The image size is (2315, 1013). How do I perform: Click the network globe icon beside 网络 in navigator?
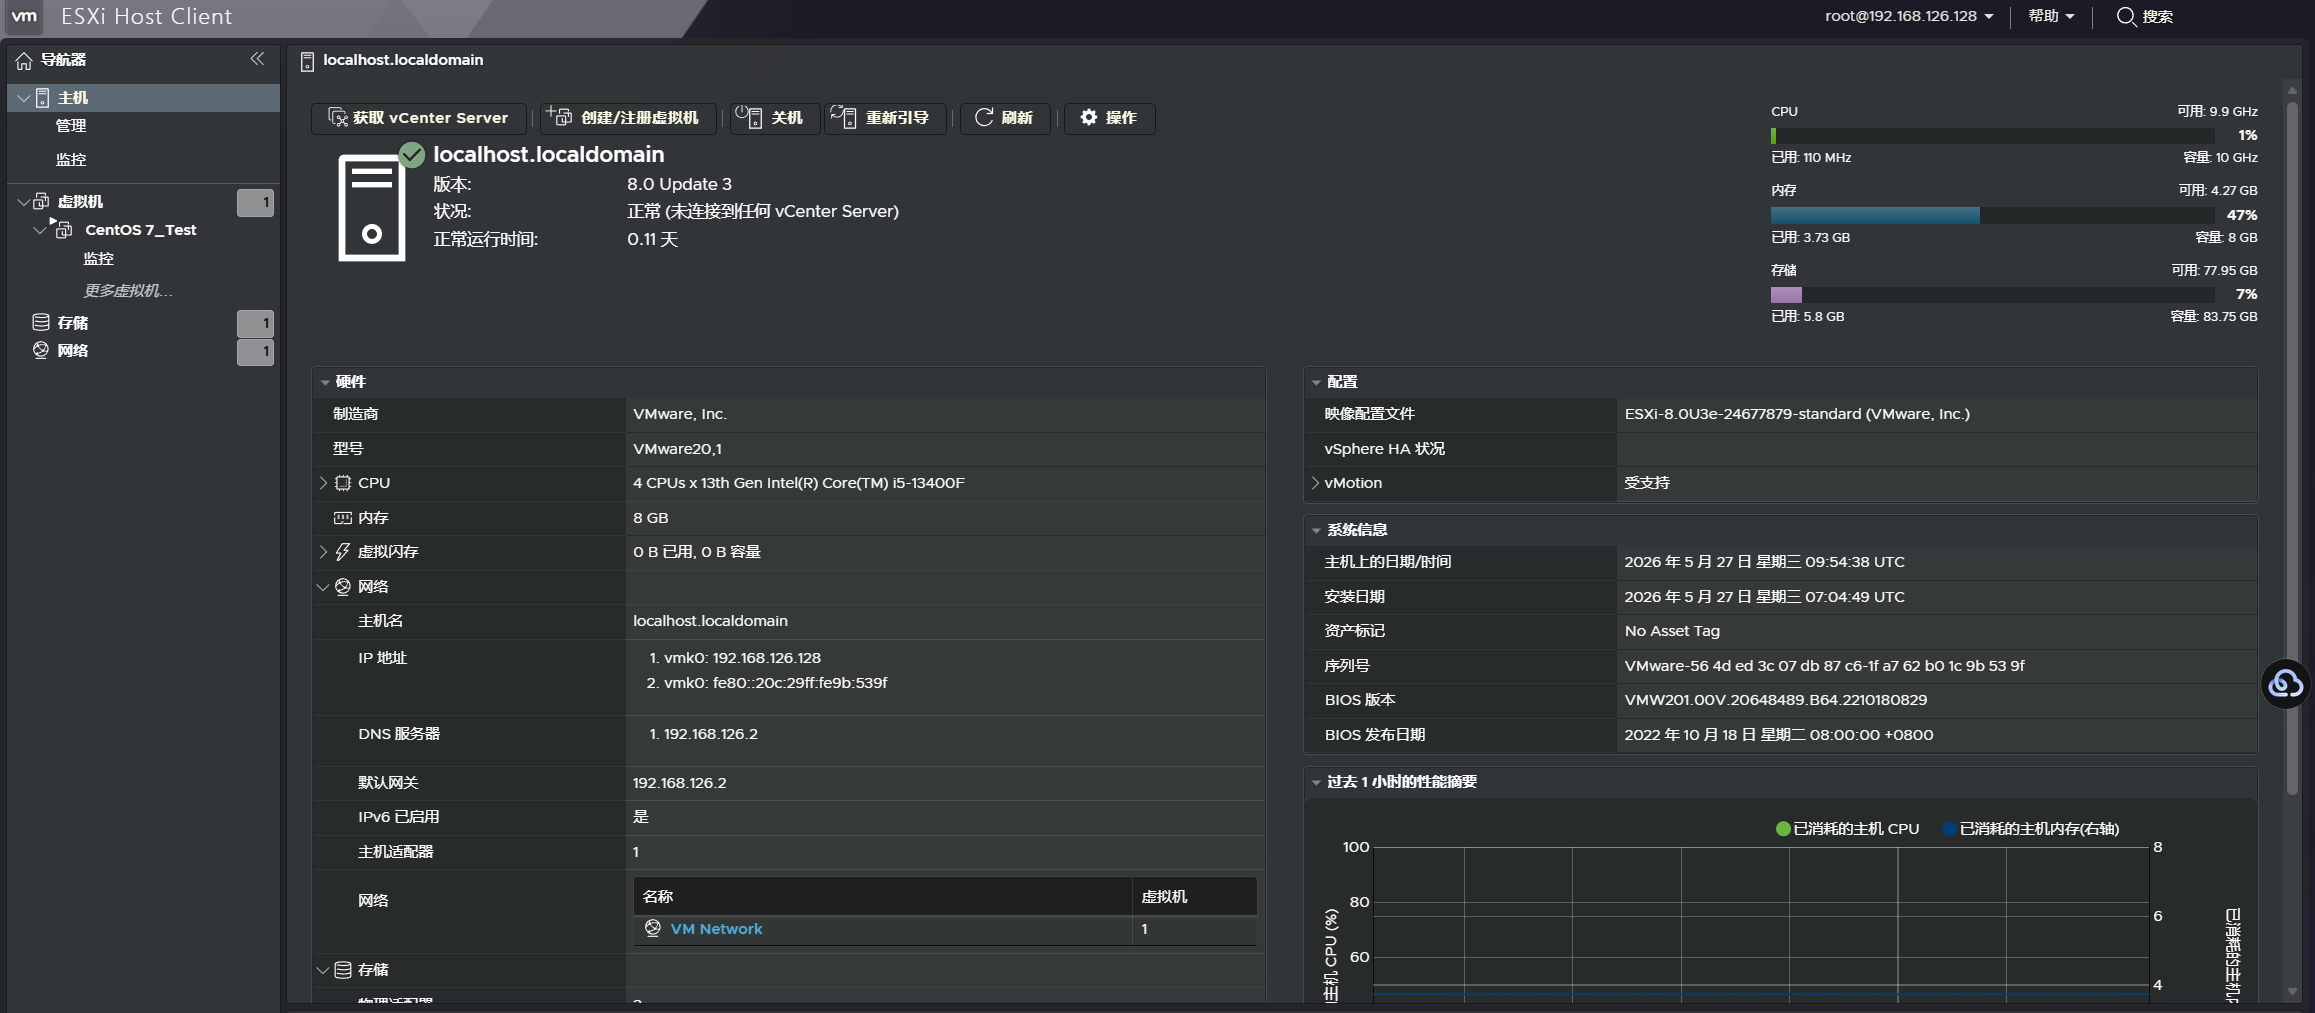41,350
